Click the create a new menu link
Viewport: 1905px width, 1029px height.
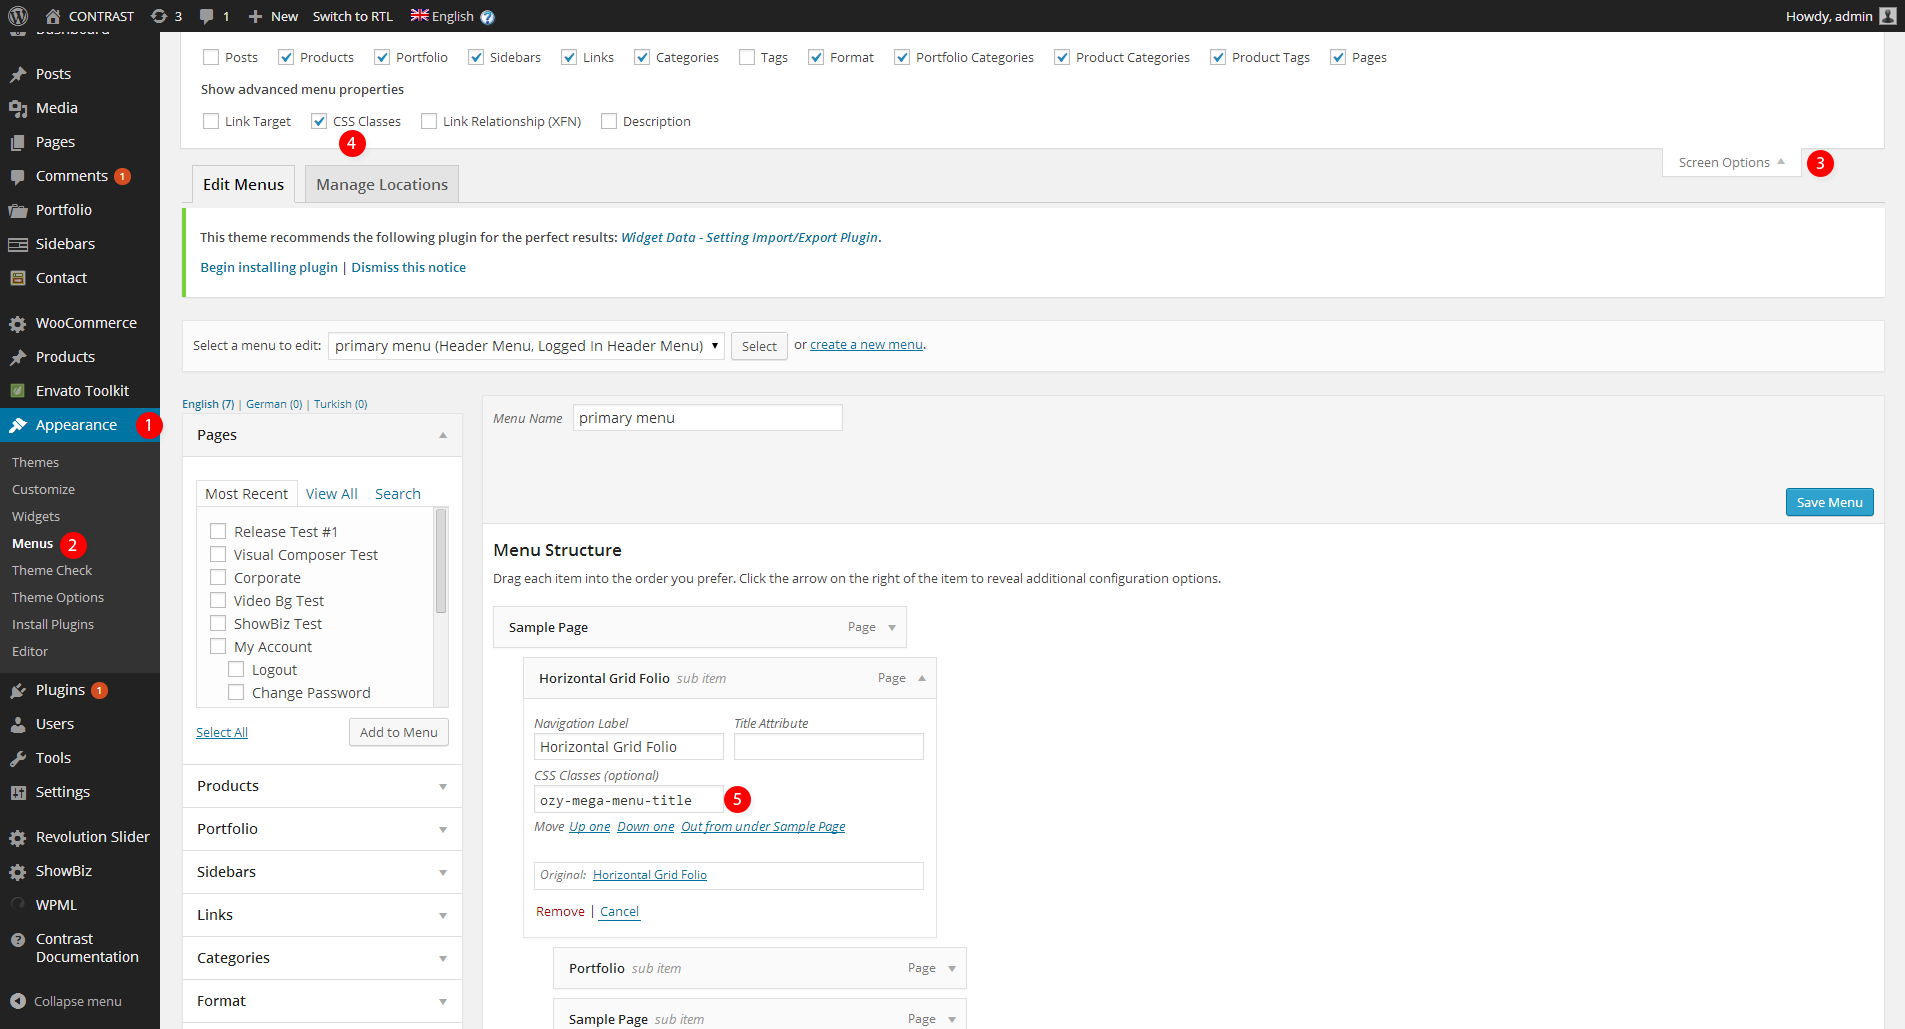click(866, 345)
